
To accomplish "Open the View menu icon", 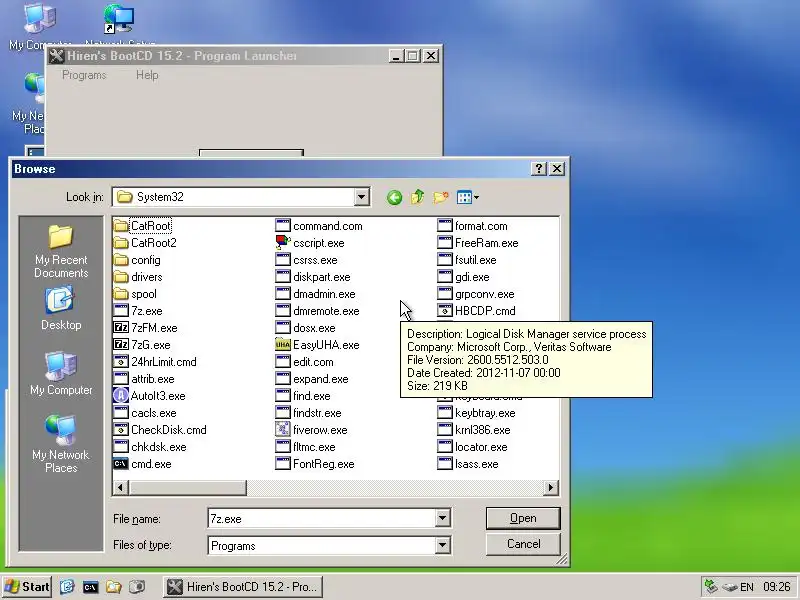I will (x=467, y=197).
